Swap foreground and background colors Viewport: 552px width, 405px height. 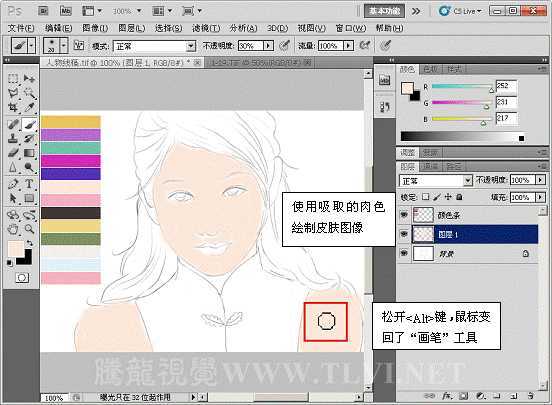30,243
